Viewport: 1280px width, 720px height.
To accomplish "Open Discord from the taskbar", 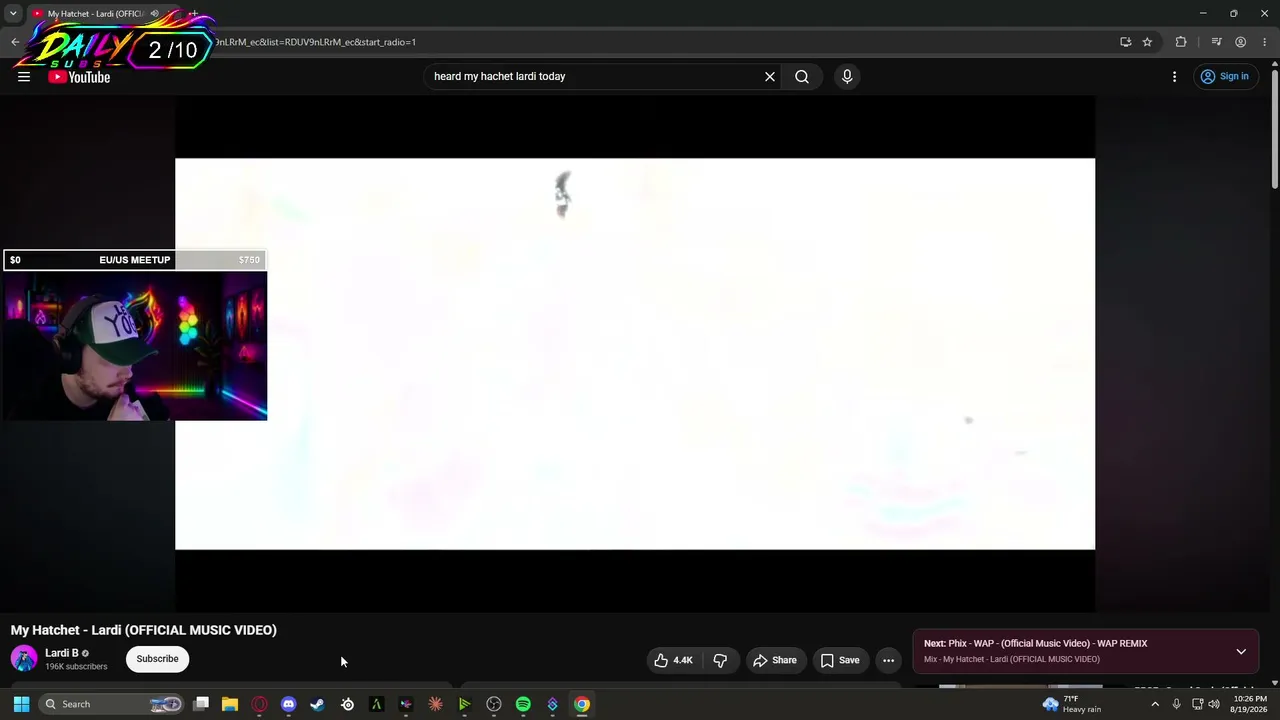I will (x=289, y=704).
